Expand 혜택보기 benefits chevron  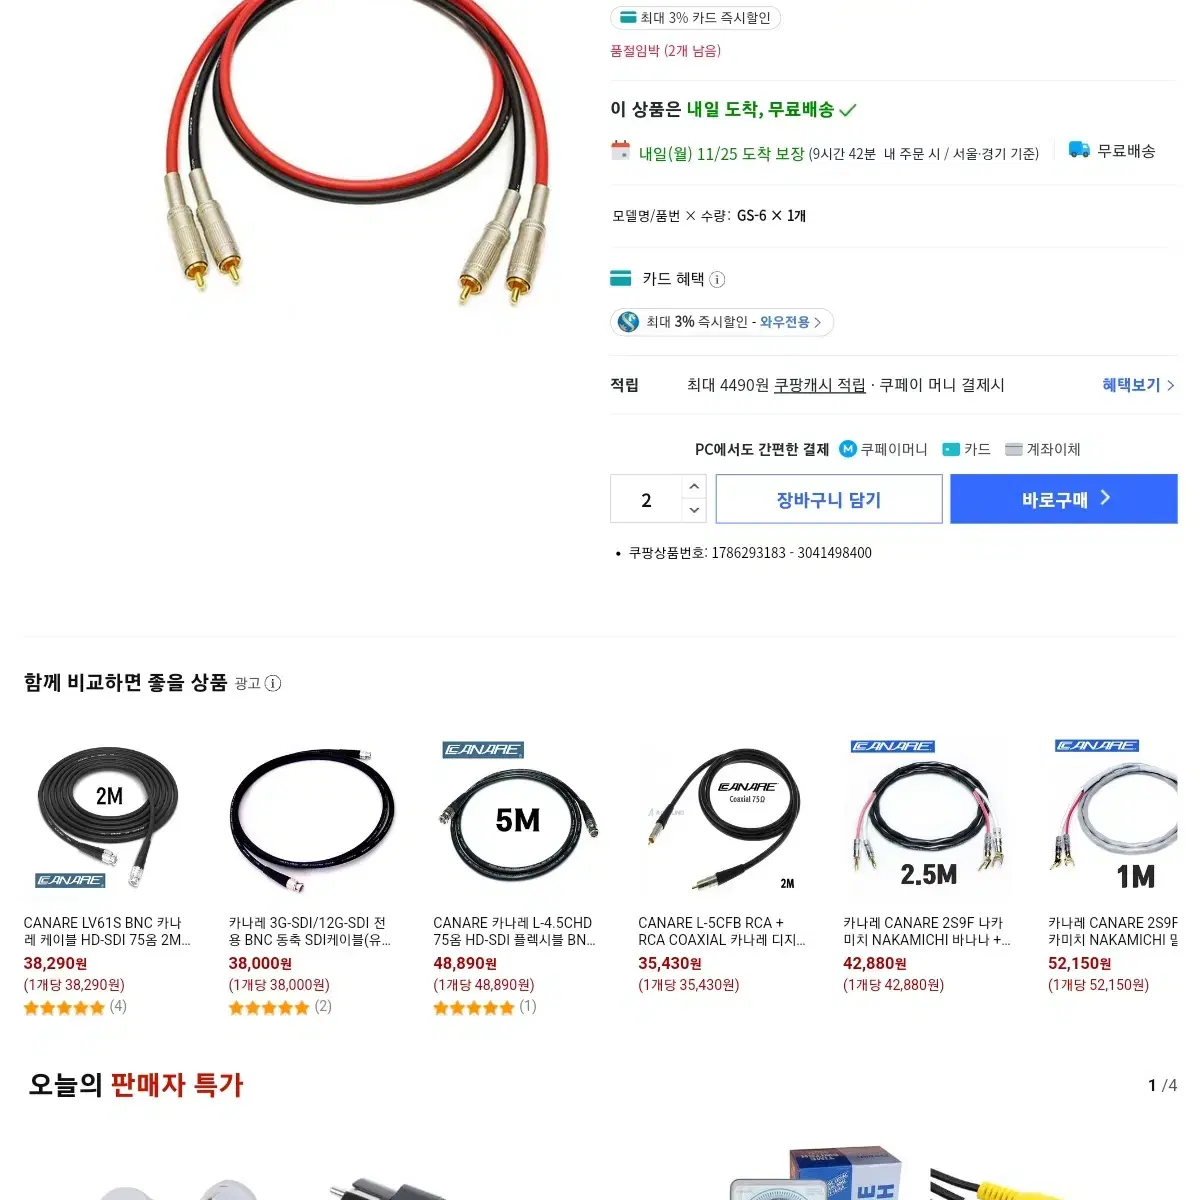click(x=1171, y=385)
